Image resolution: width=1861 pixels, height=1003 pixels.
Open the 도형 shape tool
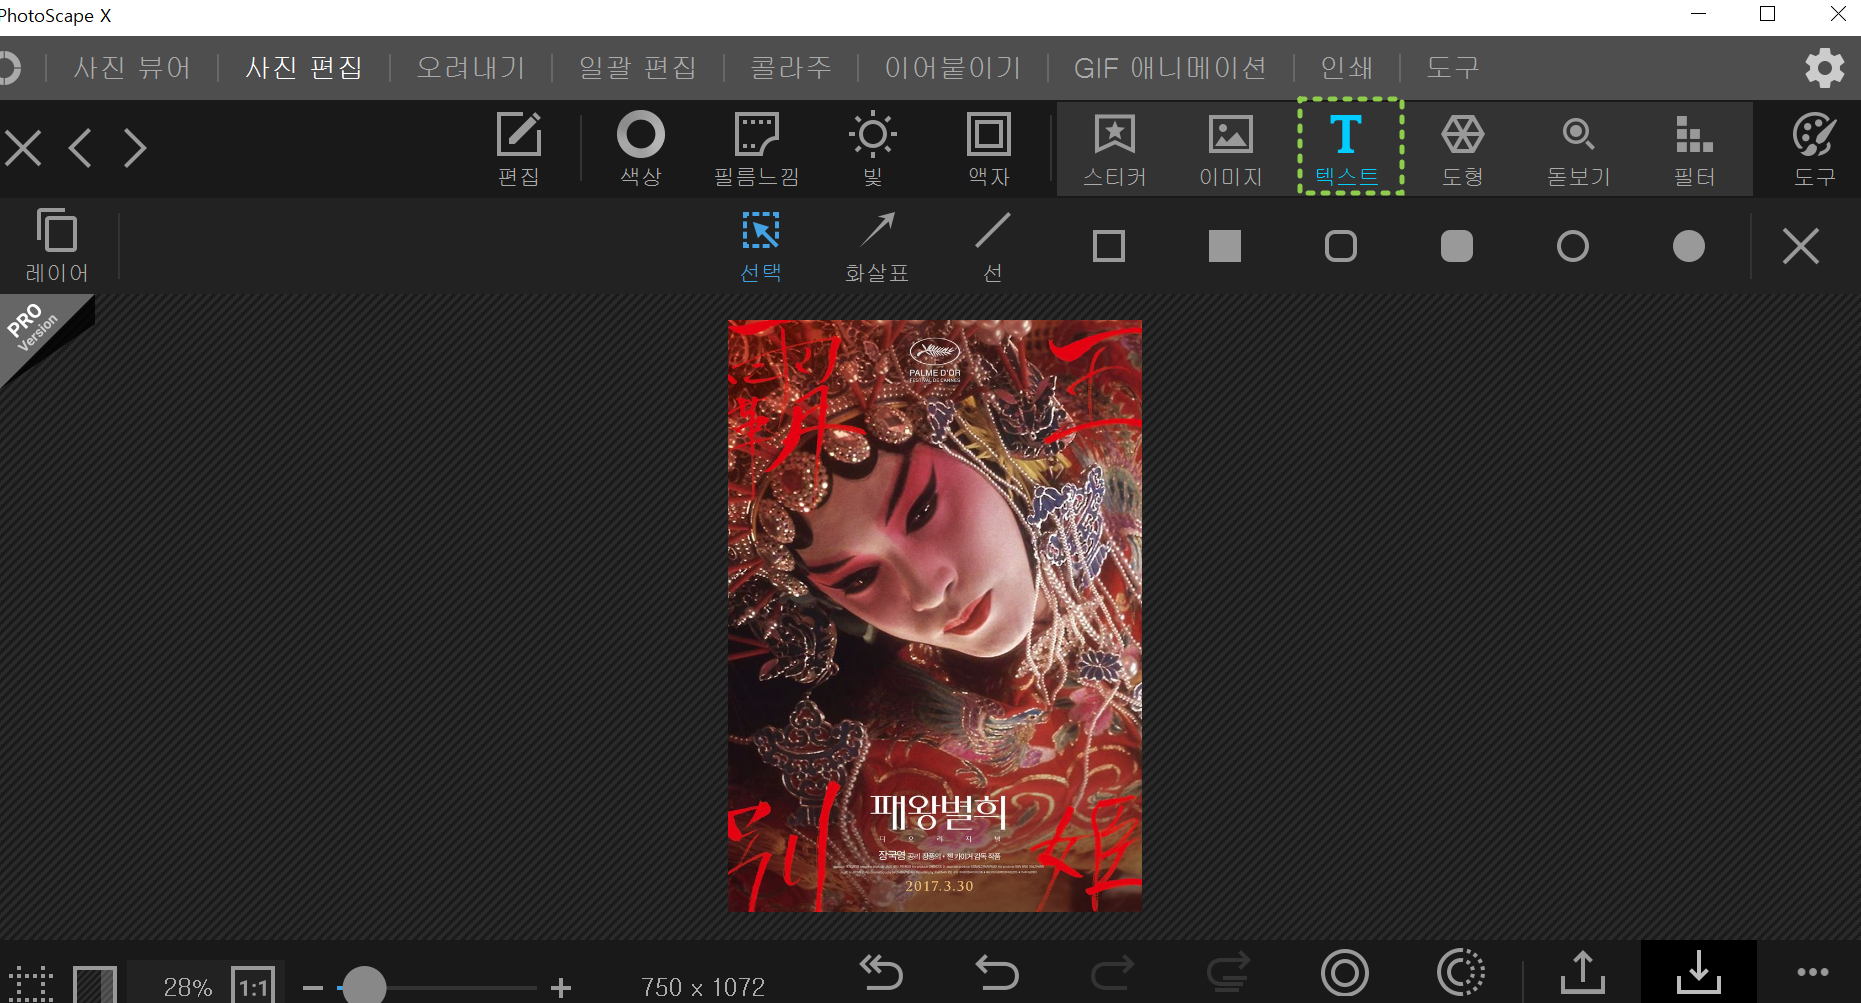pyautogui.click(x=1463, y=148)
